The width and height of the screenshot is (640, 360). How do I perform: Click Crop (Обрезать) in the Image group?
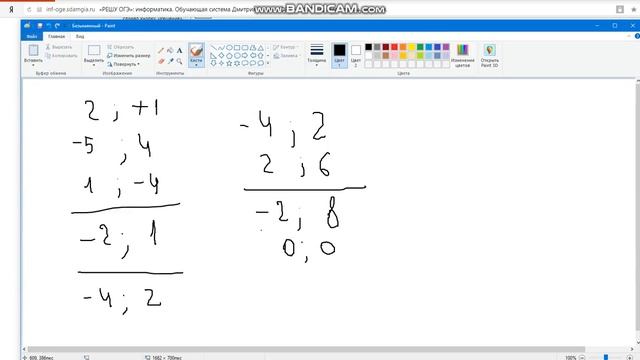[x=120, y=47]
